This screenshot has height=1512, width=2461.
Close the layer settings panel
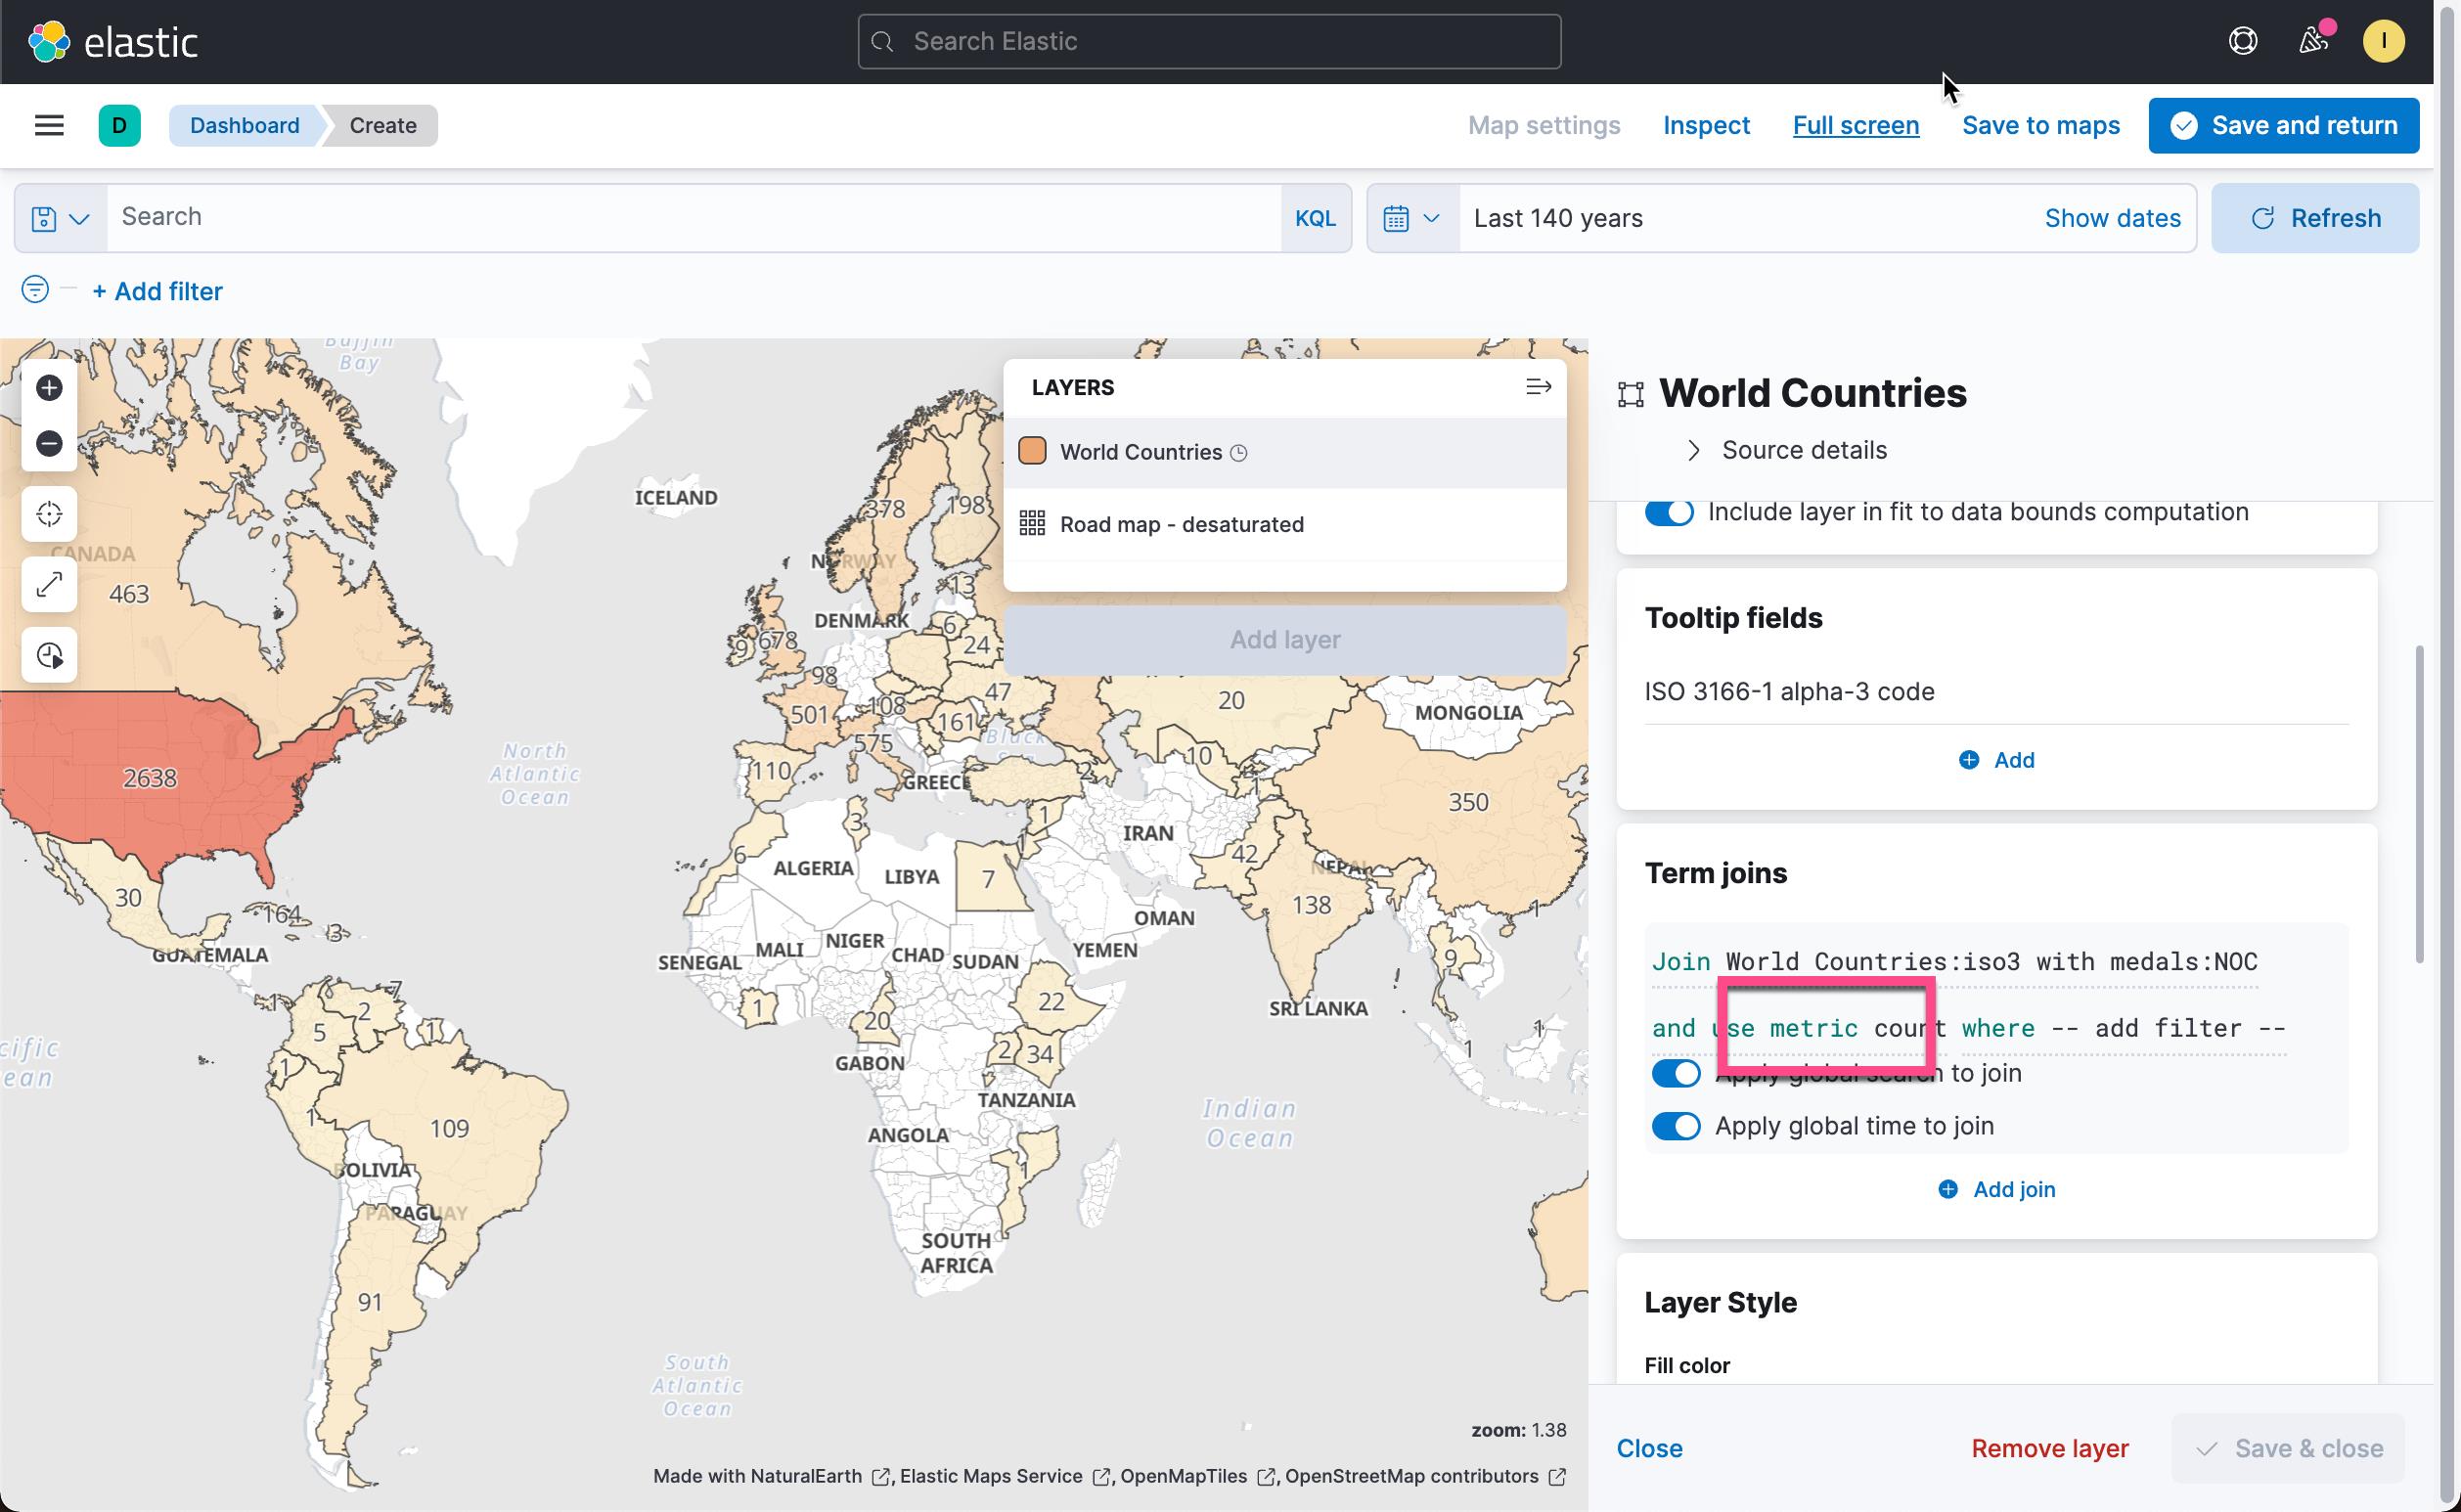coord(1649,1448)
